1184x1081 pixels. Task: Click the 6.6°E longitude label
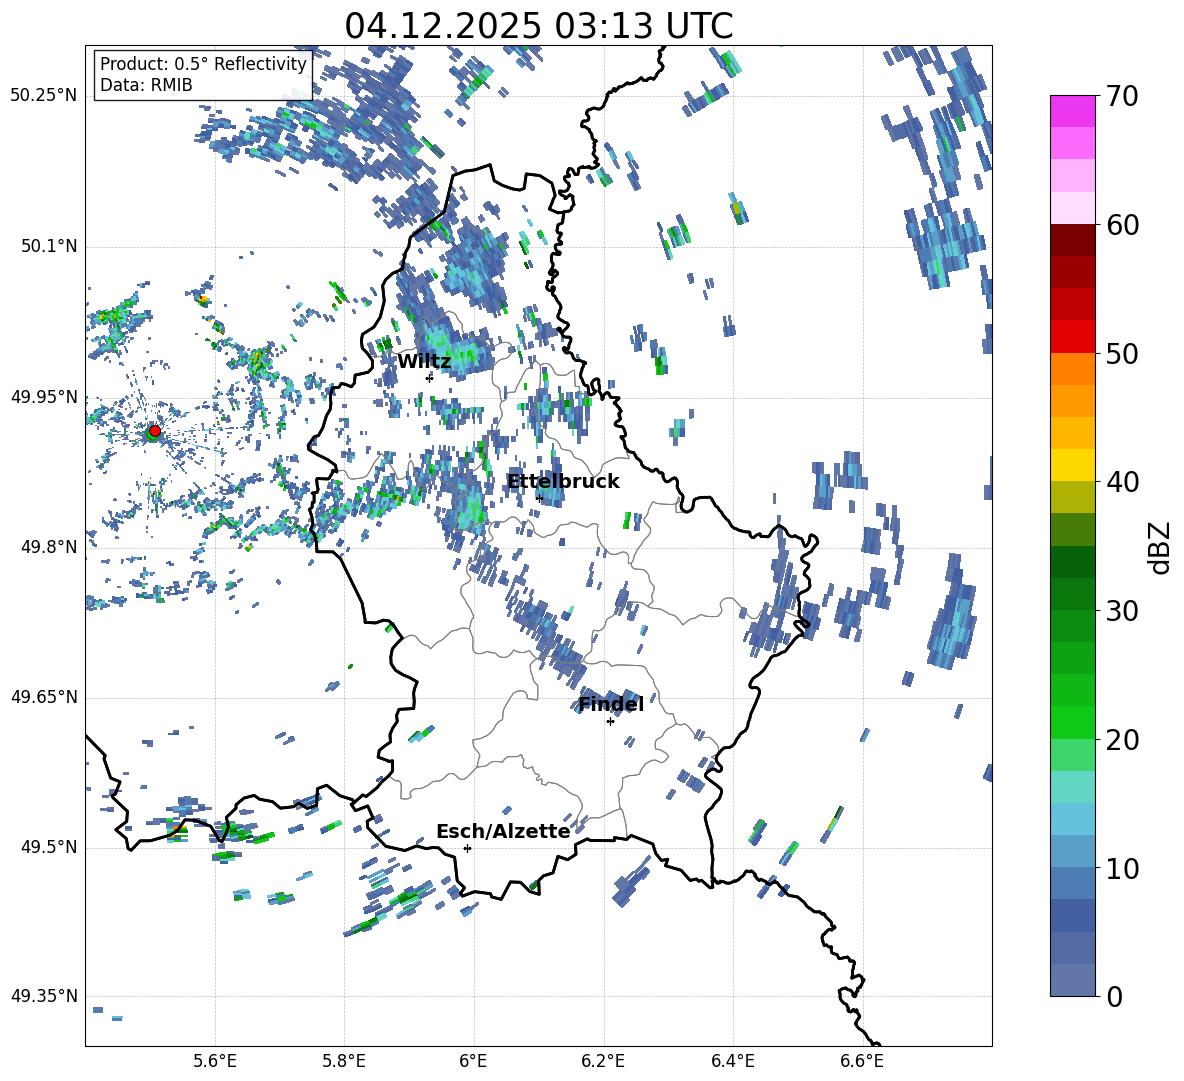click(862, 1061)
